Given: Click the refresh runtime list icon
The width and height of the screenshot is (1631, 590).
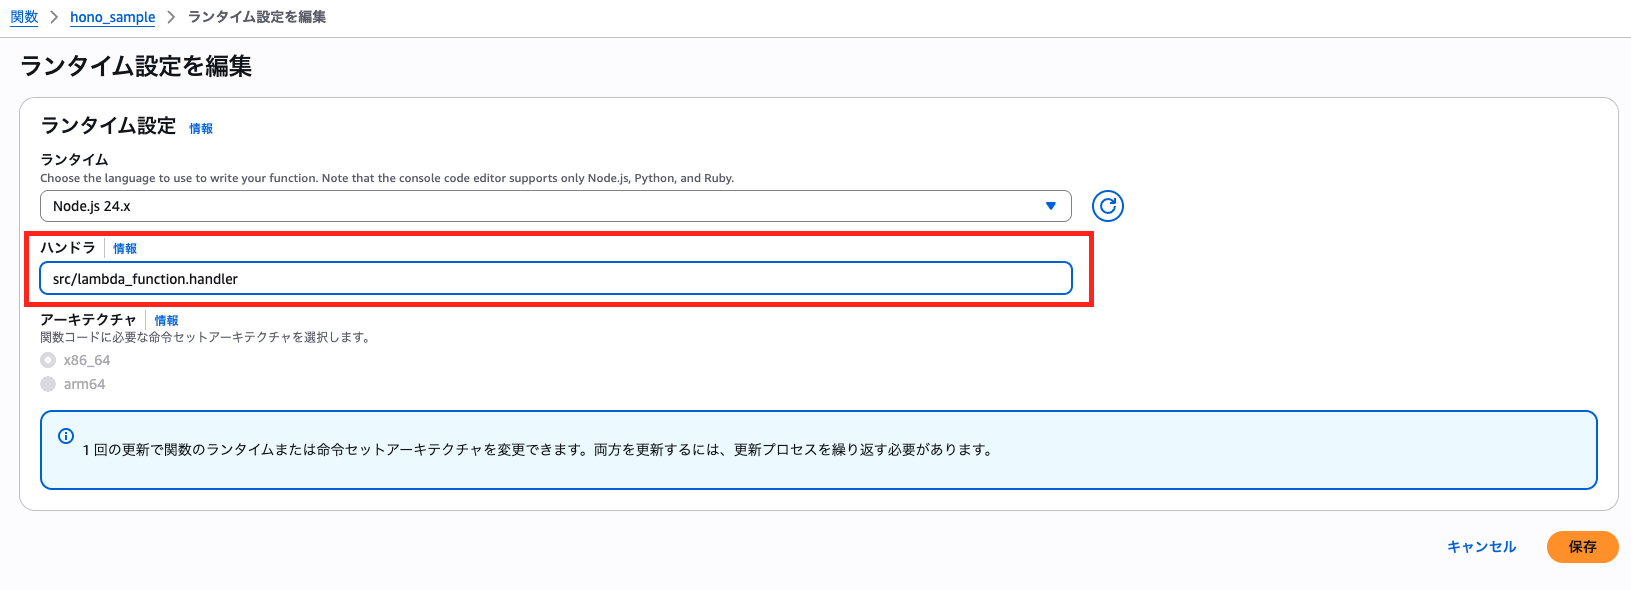Looking at the screenshot, I should coord(1107,206).
